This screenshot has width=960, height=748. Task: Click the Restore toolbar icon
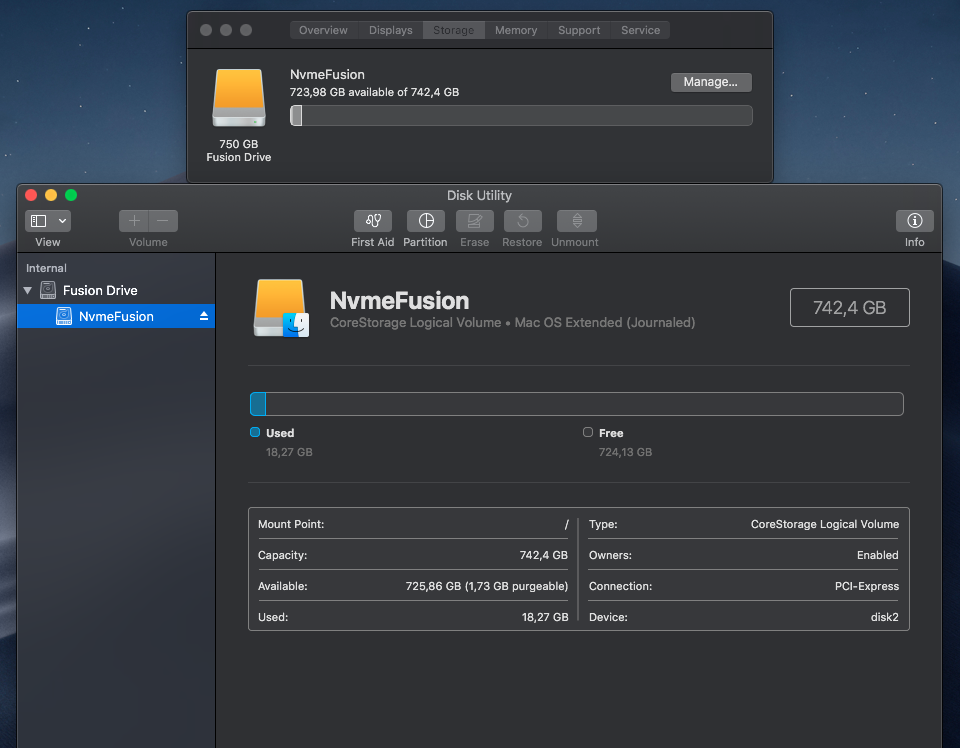[522, 221]
